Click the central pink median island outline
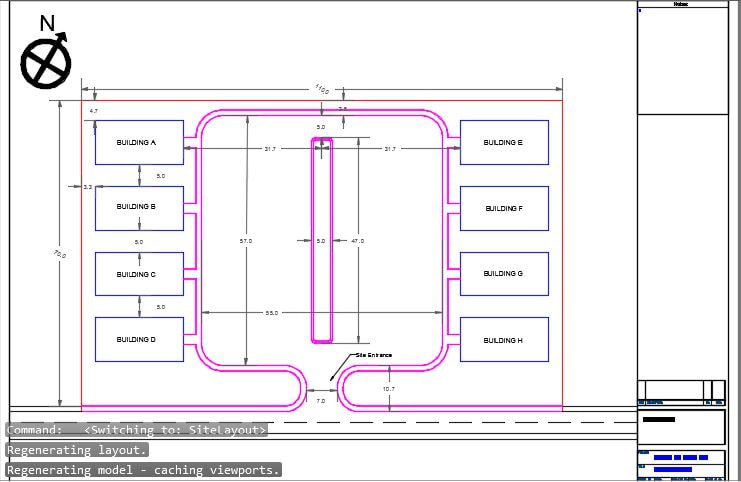 click(322, 240)
